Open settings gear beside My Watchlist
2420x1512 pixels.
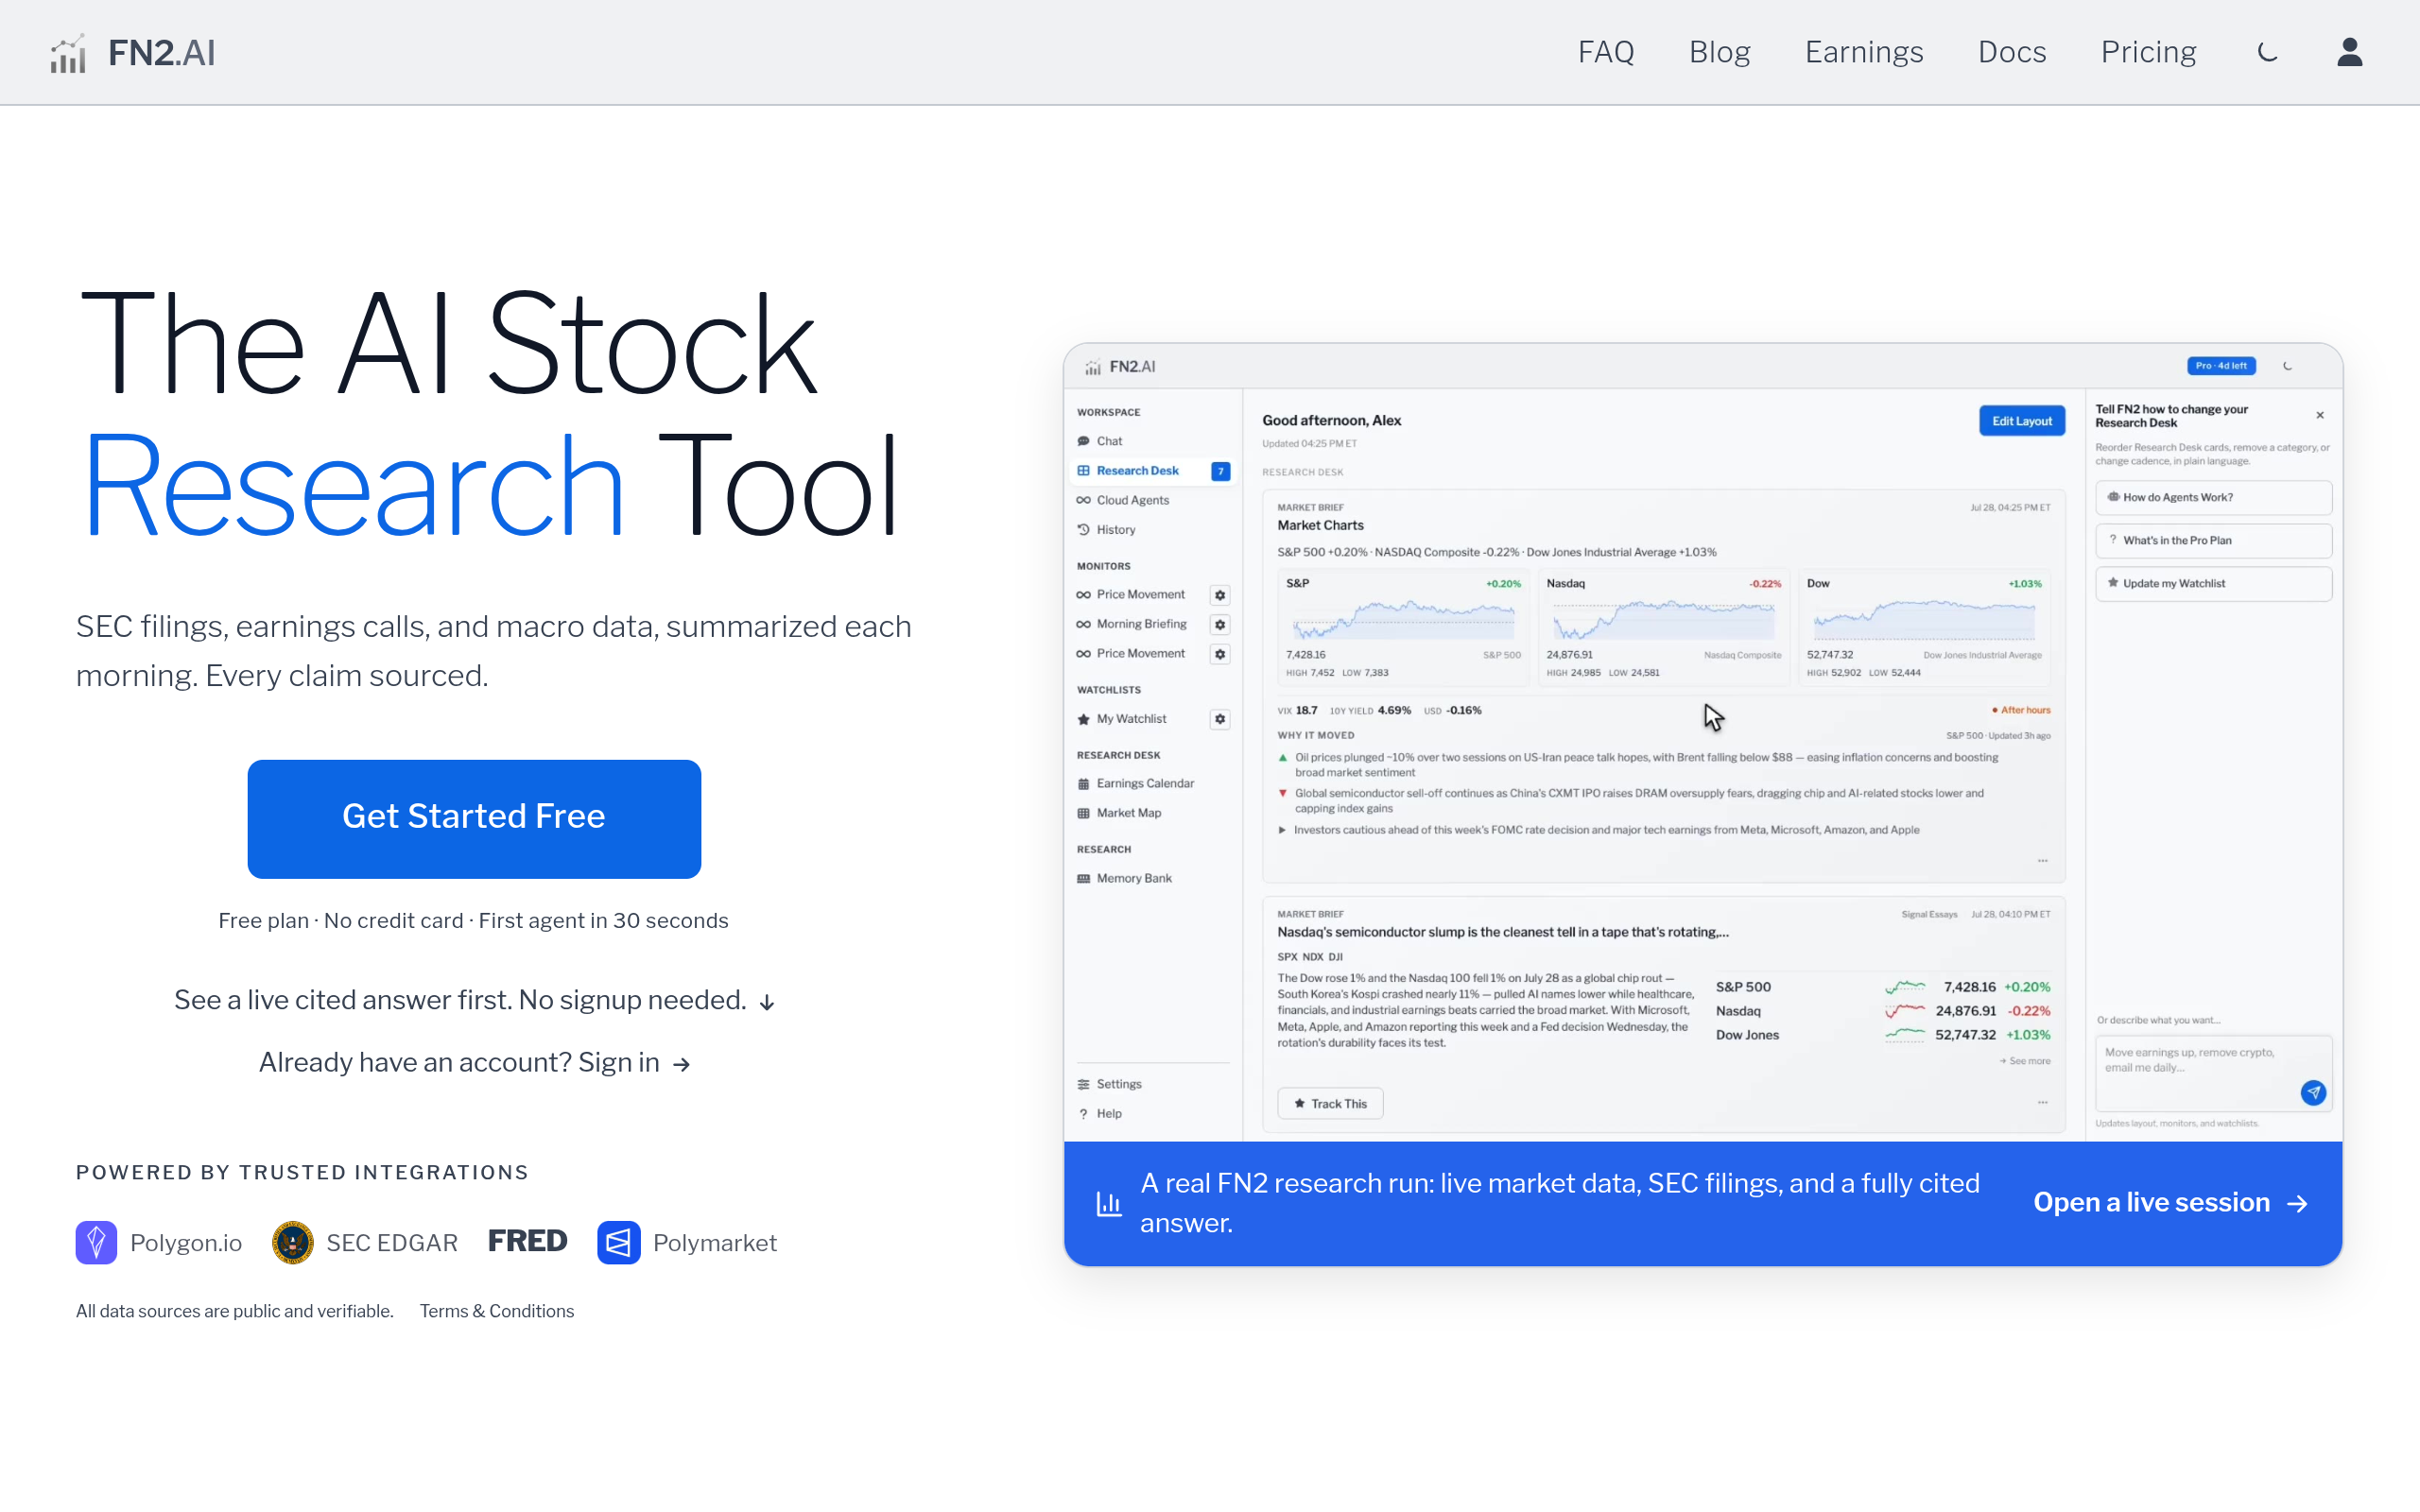coord(1219,719)
